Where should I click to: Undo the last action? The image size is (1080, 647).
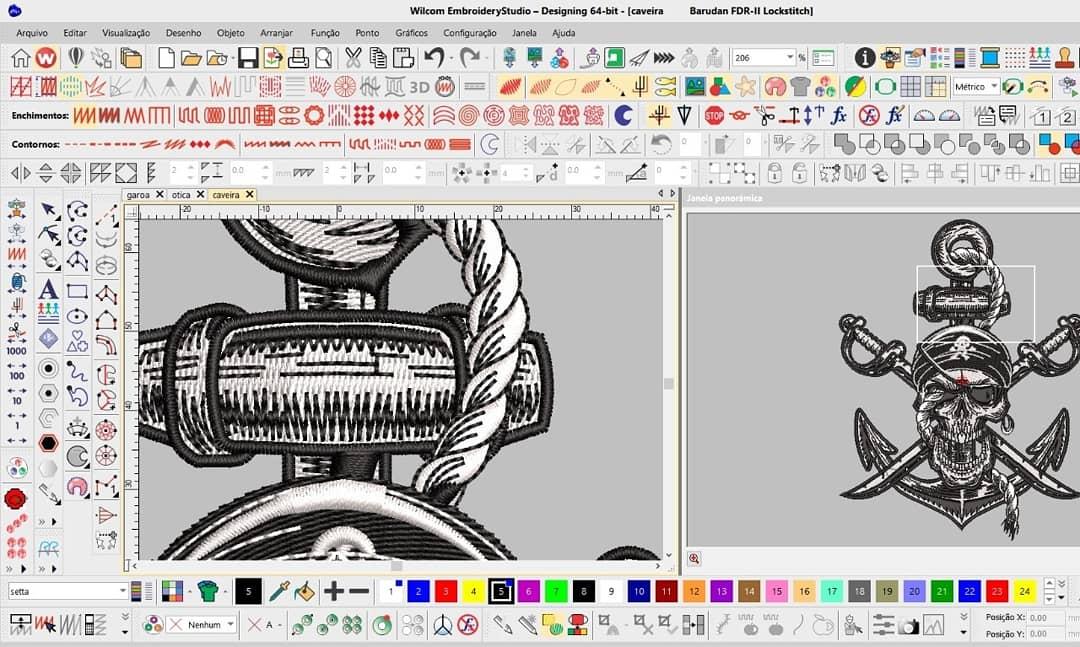[x=434, y=57]
